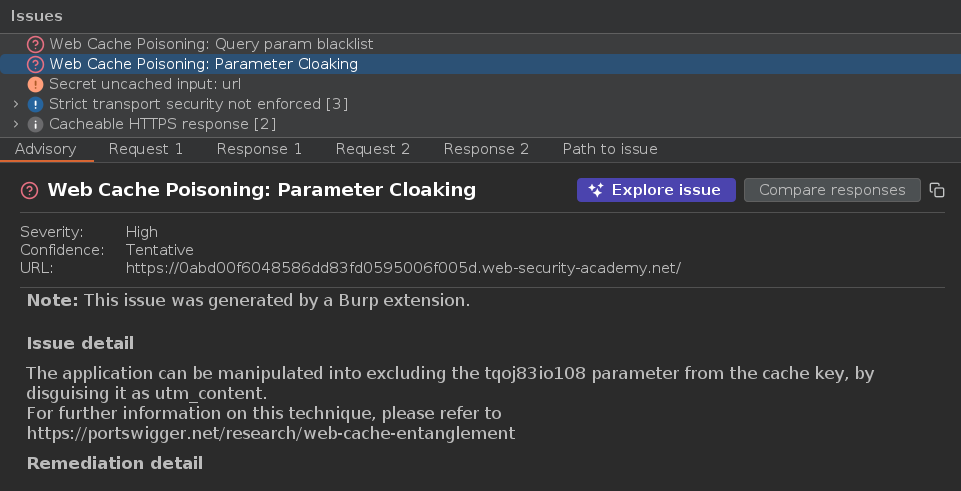Viewport: 961px width, 491px height.
Task: Click the red question icon in the advisory title
Action: 30,190
